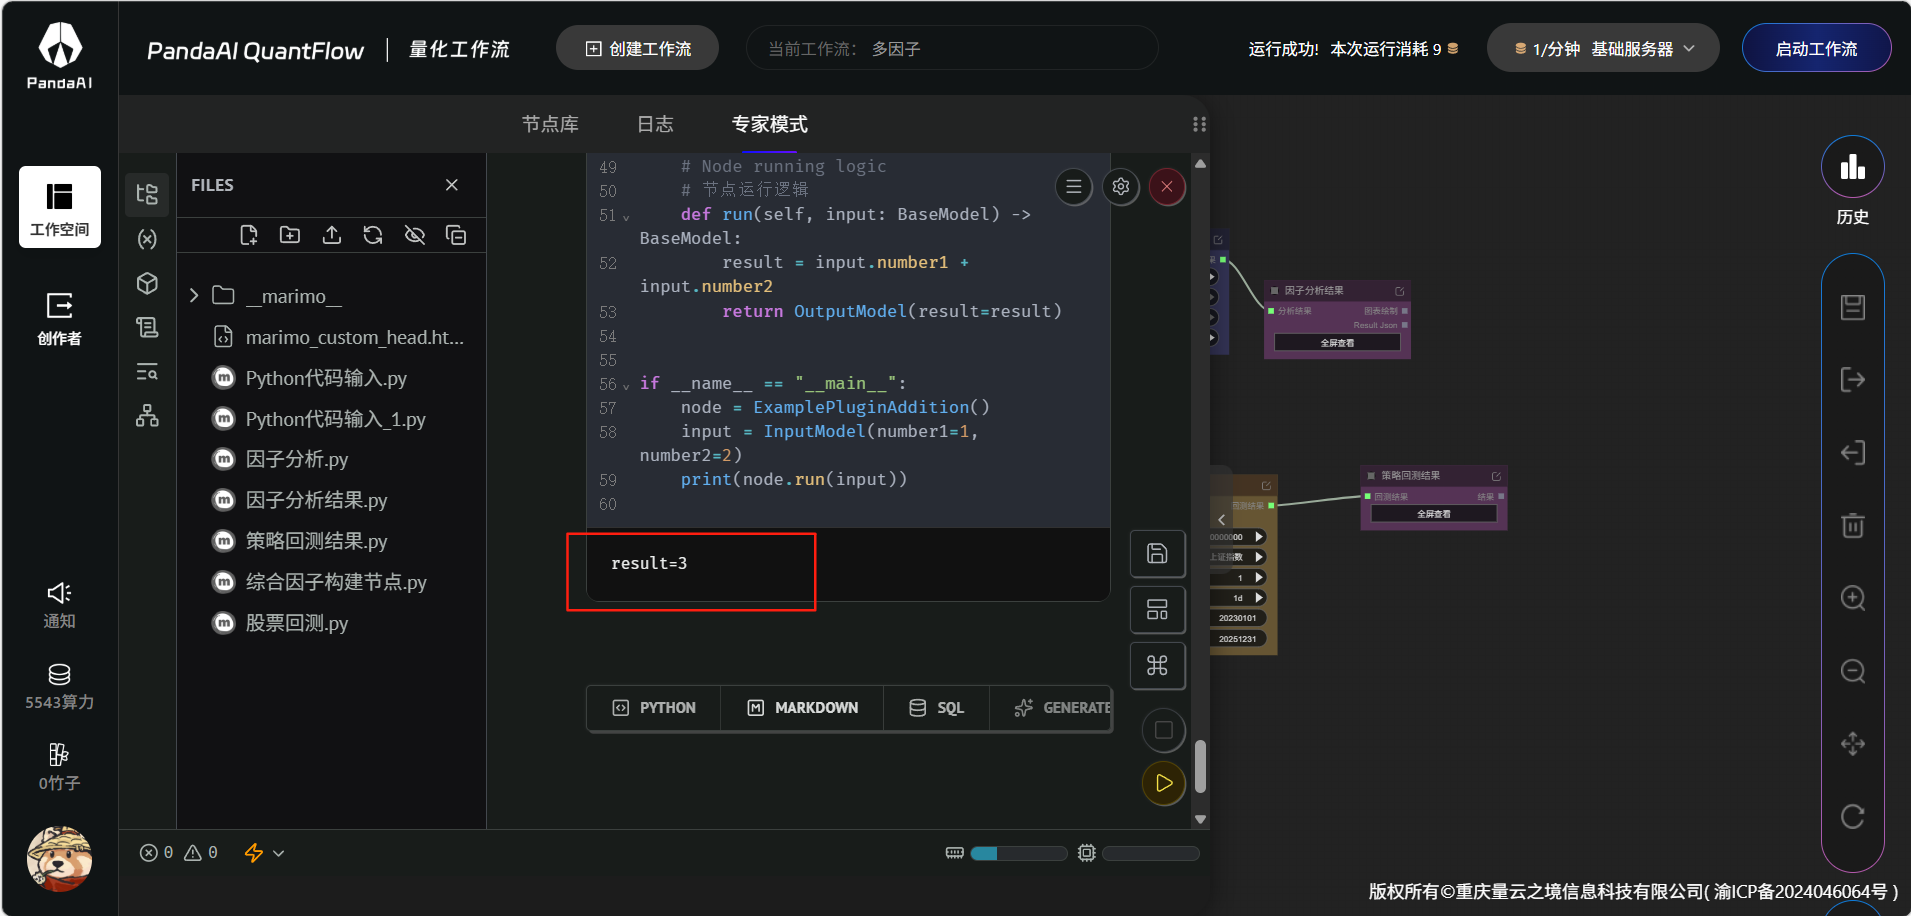Open the 基础服务器 server dropdown

click(1603, 48)
